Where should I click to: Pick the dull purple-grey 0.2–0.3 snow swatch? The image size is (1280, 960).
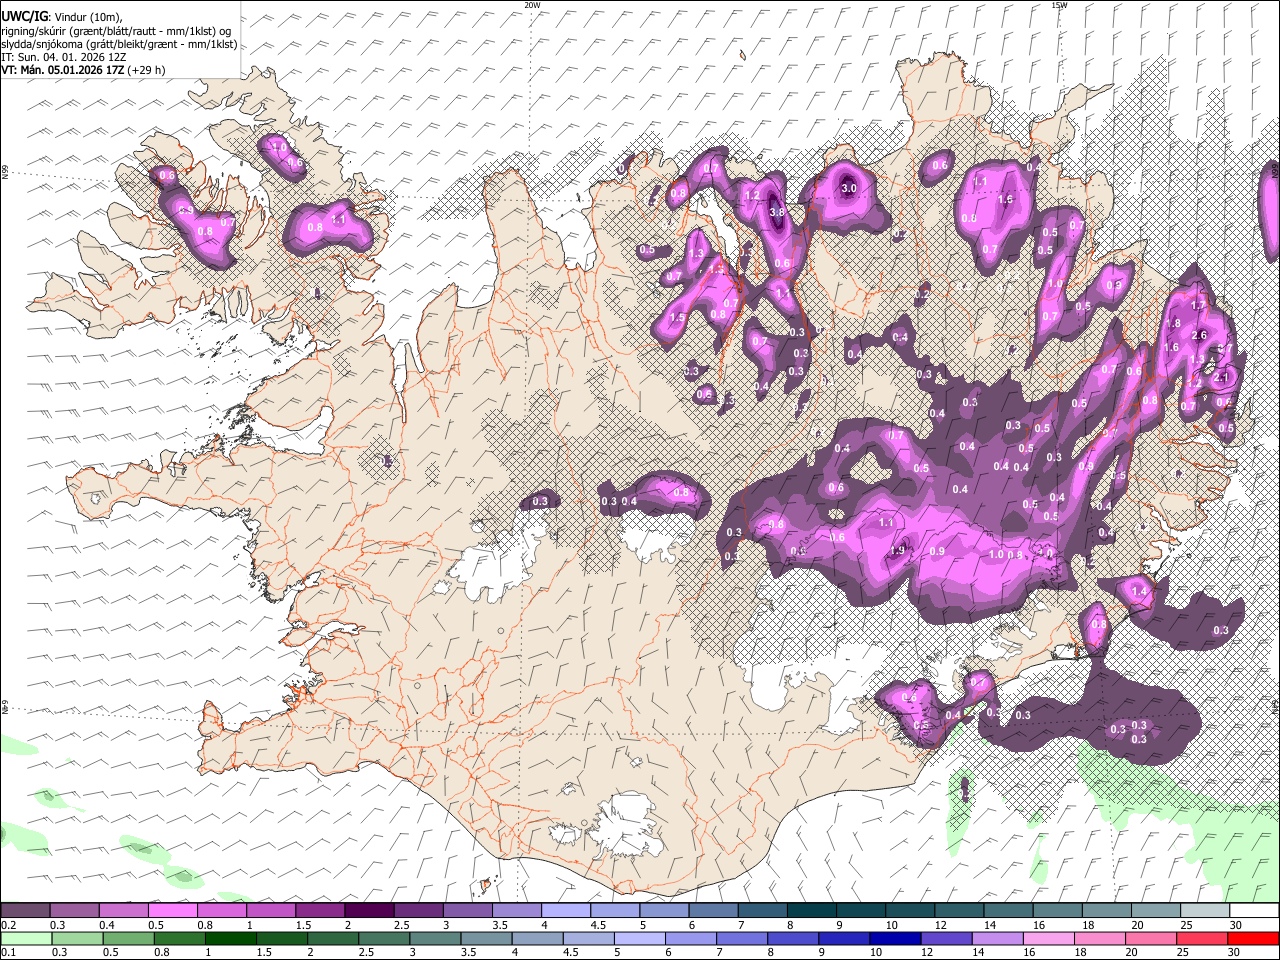(x=25, y=911)
